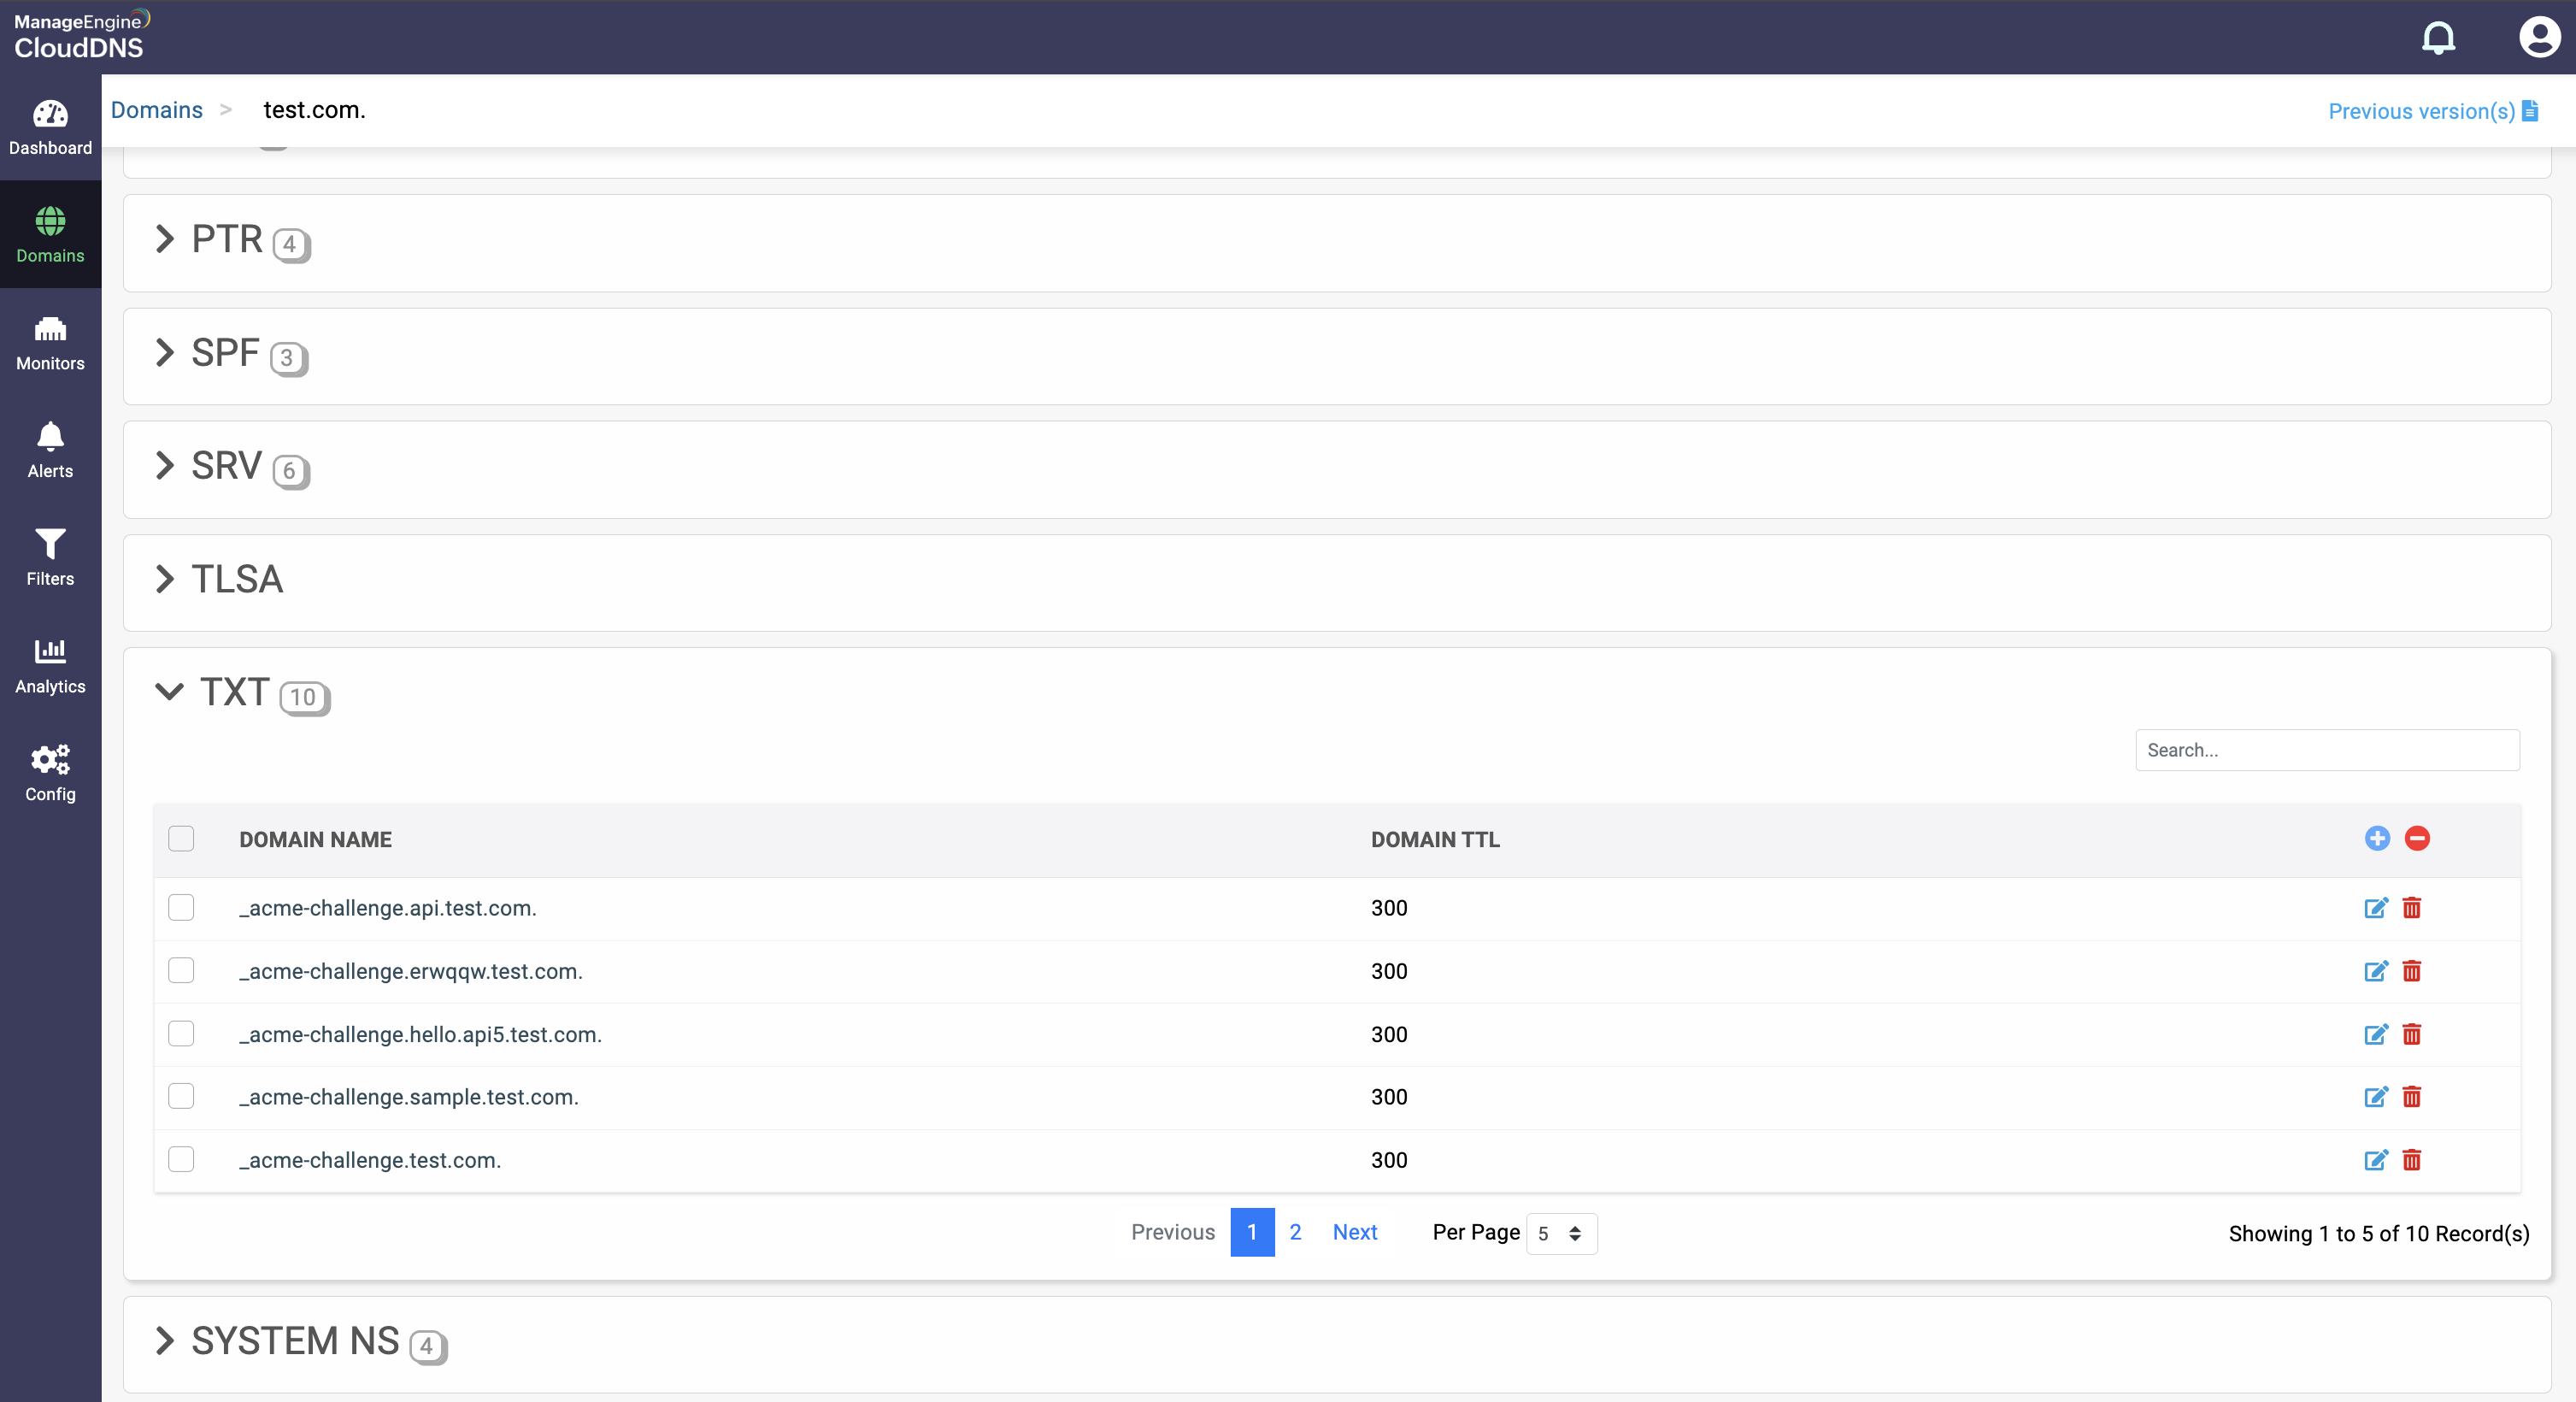Click the TXT records search field
The image size is (2576, 1402).
pos(2326,750)
